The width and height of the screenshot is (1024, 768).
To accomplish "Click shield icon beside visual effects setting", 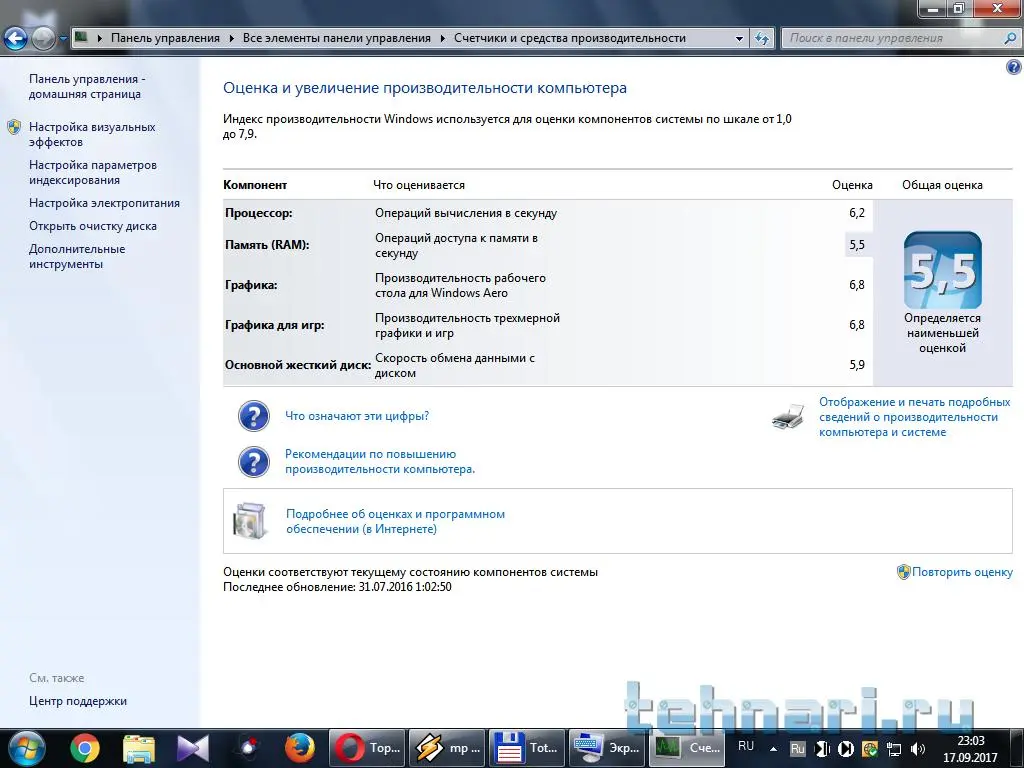I will [x=14, y=127].
